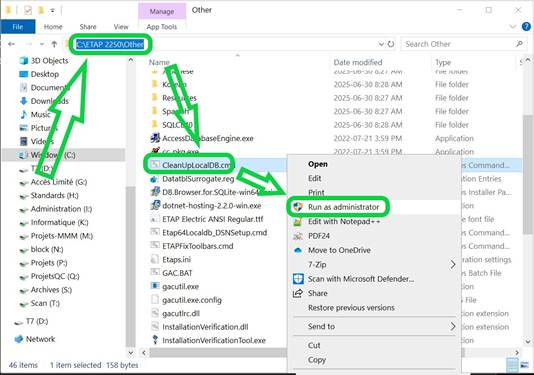Select gacutil.exe.config file
534x375 pixels.
pyautogui.click(x=192, y=300)
